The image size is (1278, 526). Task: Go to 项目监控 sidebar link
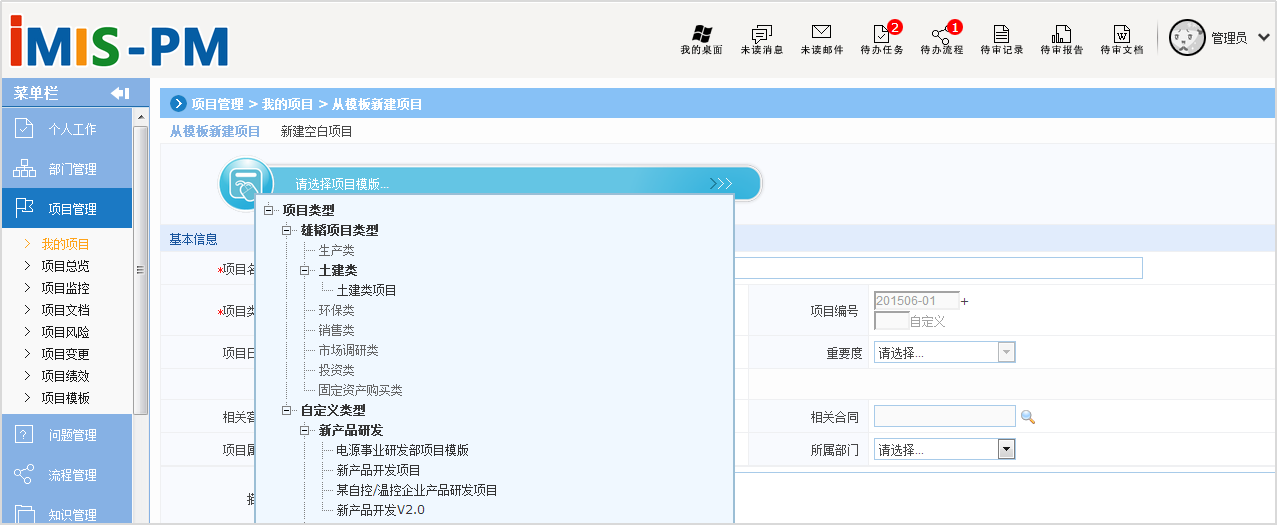click(x=65, y=288)
